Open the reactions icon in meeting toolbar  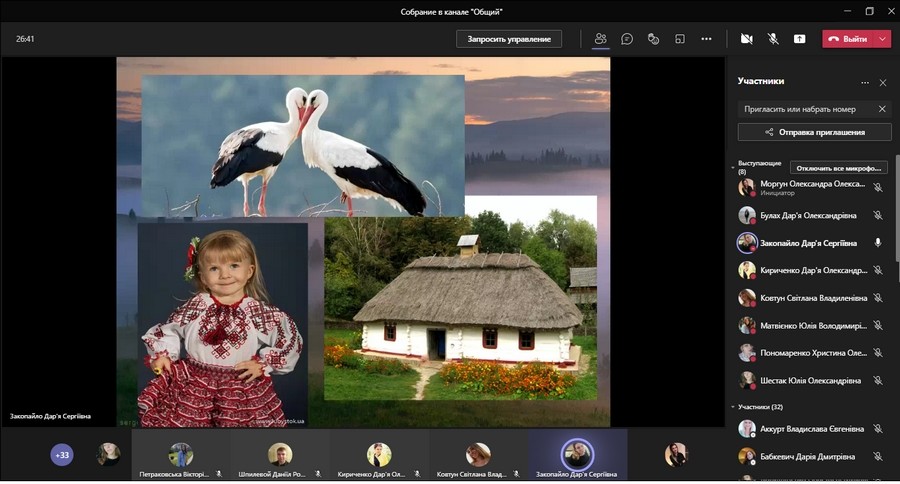[653, 39]
